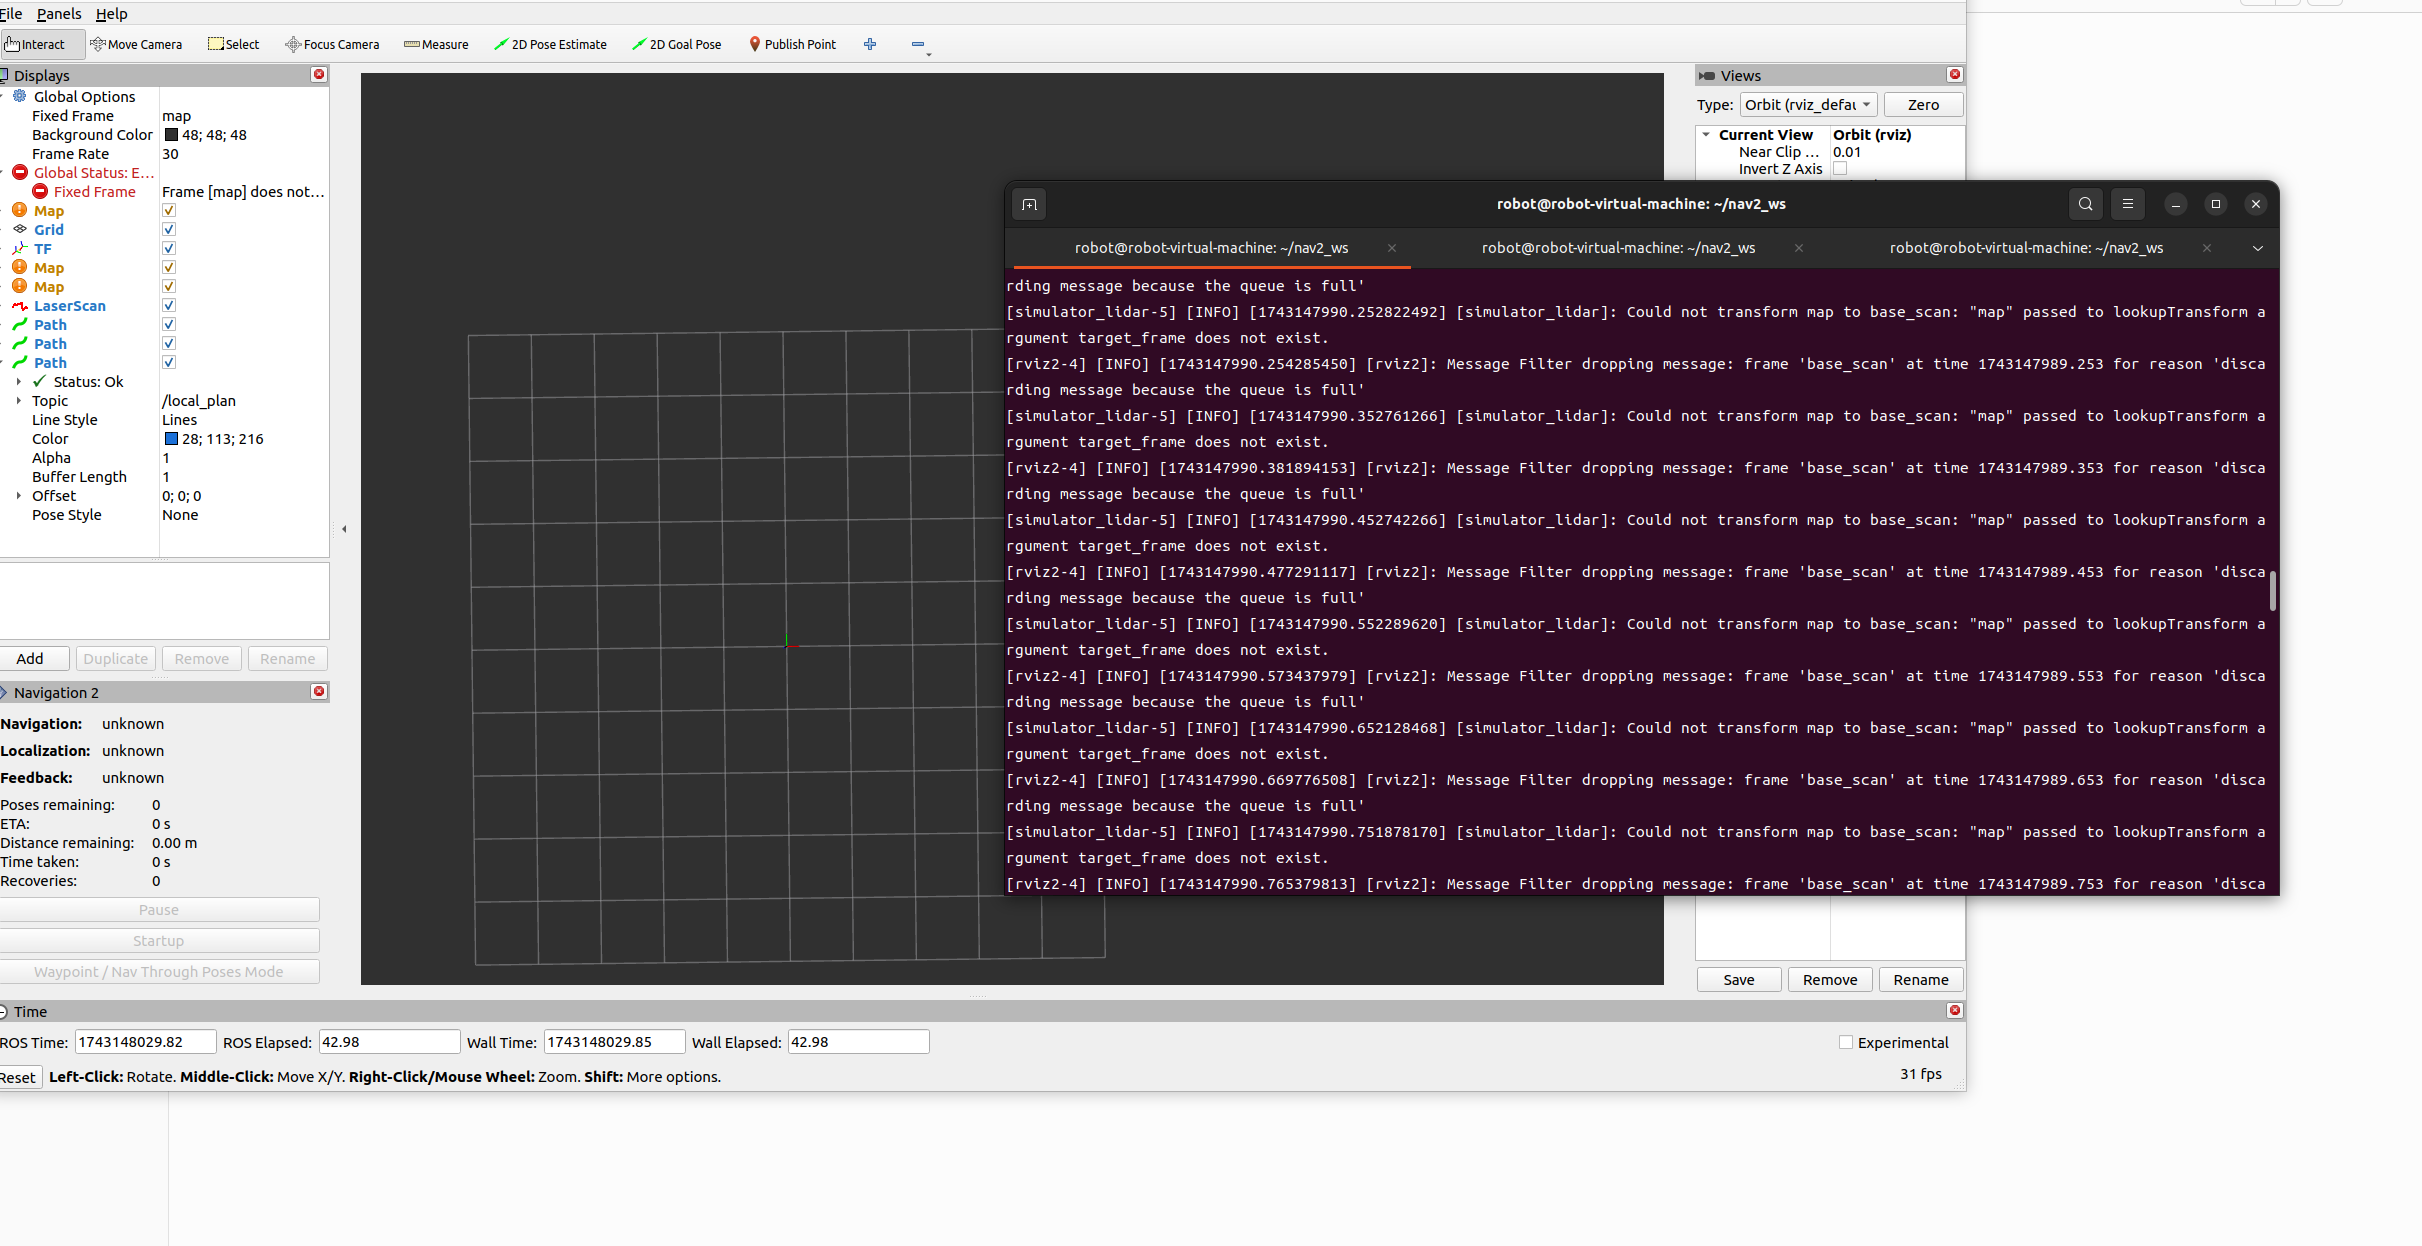Switch to the second terminal tab
The width and height of the screenshot is (2422, 1246).
(1618, 248)
